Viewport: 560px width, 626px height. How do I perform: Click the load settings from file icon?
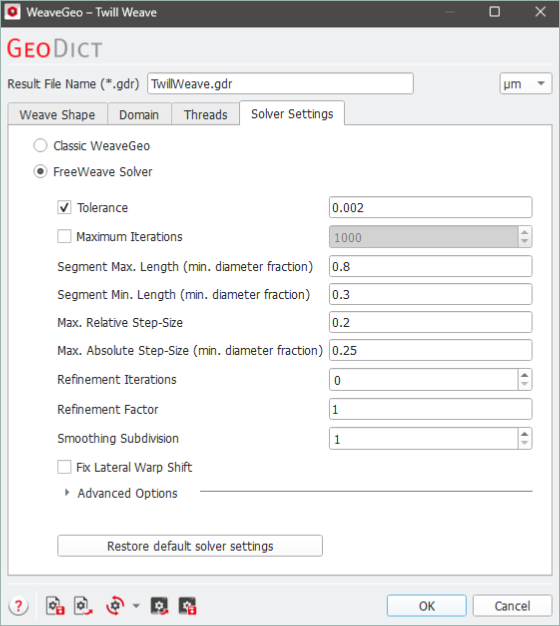83,606
